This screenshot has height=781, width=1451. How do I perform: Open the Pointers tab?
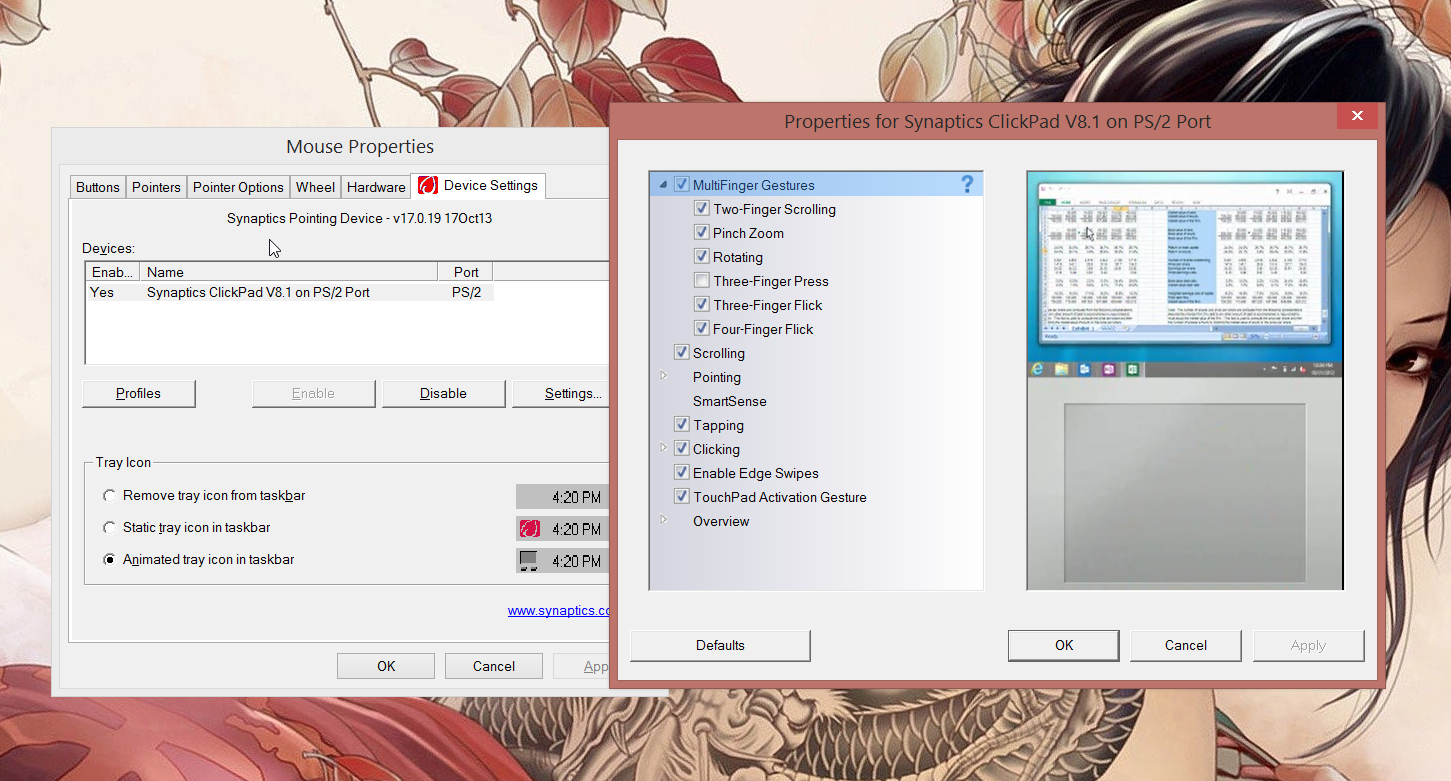pos(156,187)
